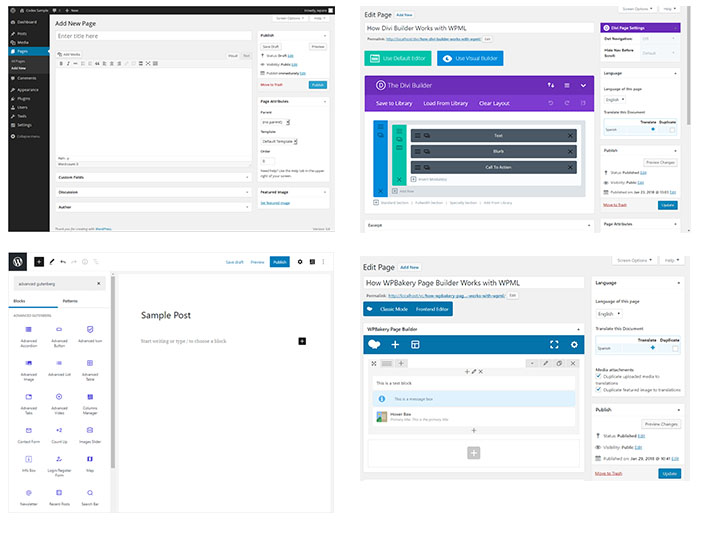Select the Gutenberg pencil tools icon

pyautogui.click(x=52, y=262)
